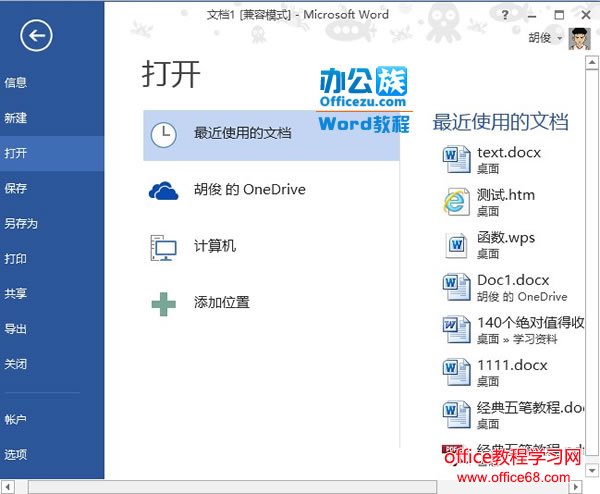This screenshot has width=600, height=494.
Task: Click the Word icon beside text.docx
Action: coord(456,159)
